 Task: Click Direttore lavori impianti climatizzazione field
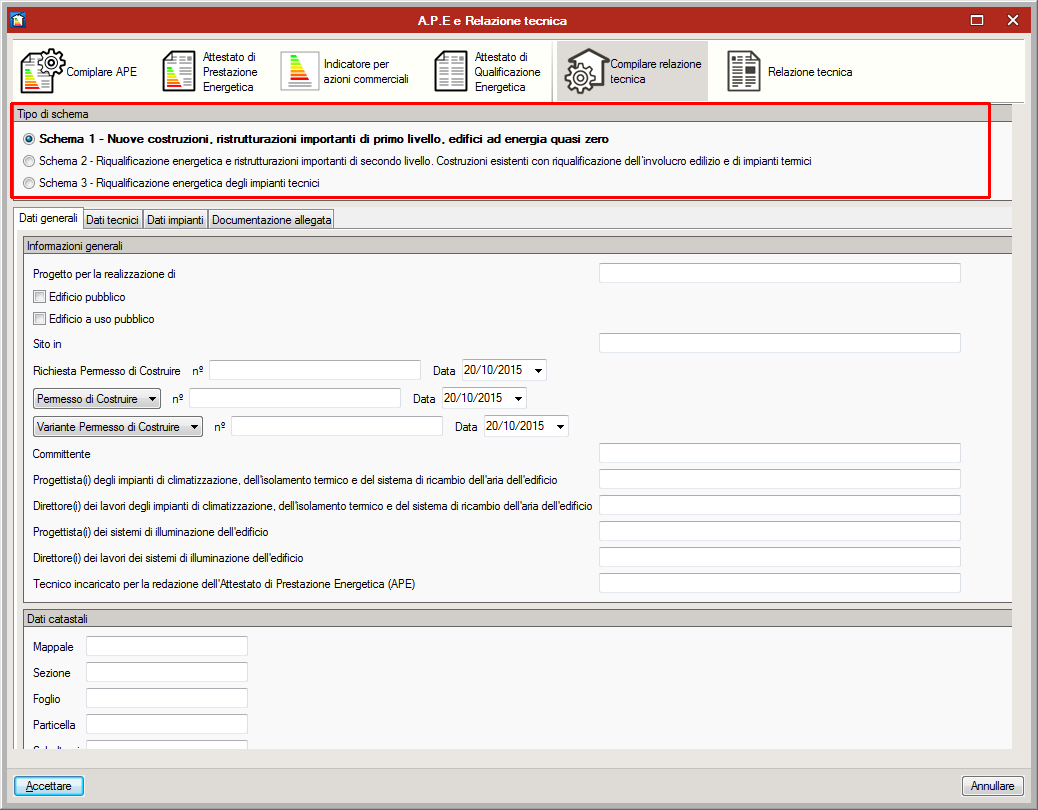780,505
